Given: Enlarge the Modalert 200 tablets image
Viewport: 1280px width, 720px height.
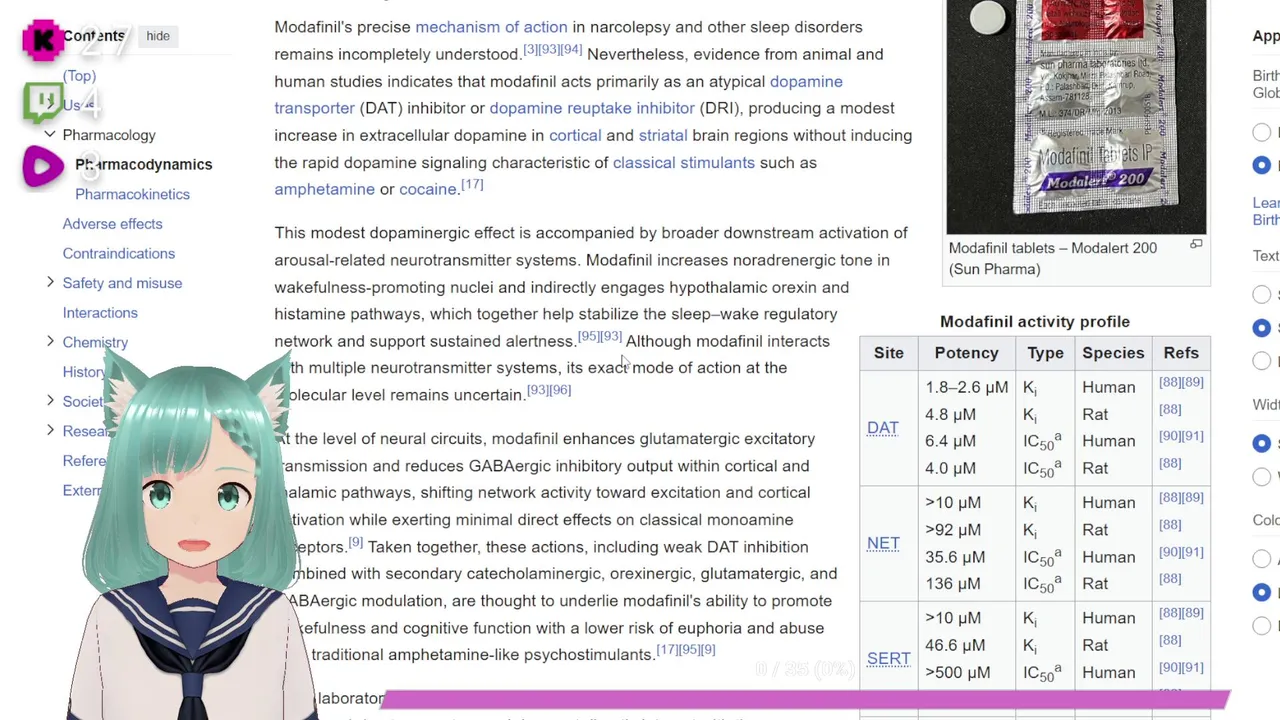Looking at the screenshot, I should (1195, 244).
